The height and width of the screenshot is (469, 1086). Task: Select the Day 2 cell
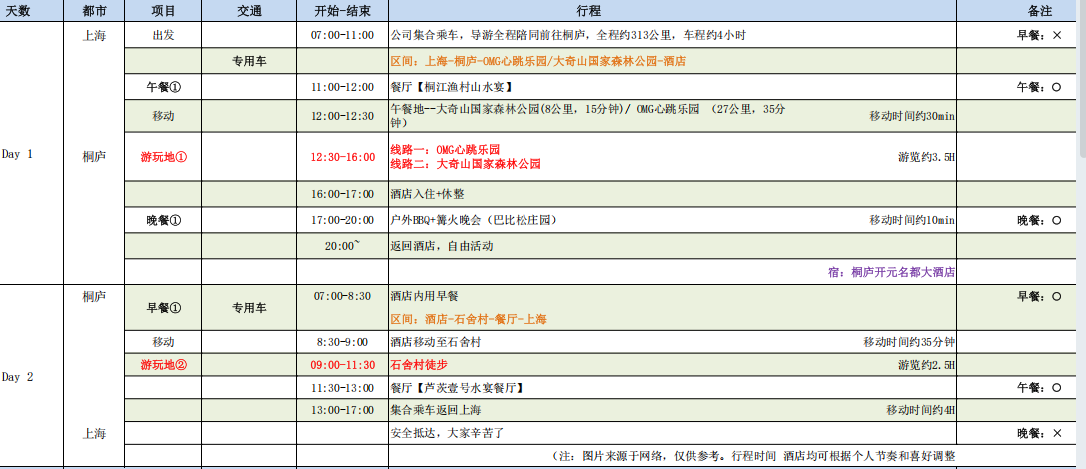tap(18, 377)
